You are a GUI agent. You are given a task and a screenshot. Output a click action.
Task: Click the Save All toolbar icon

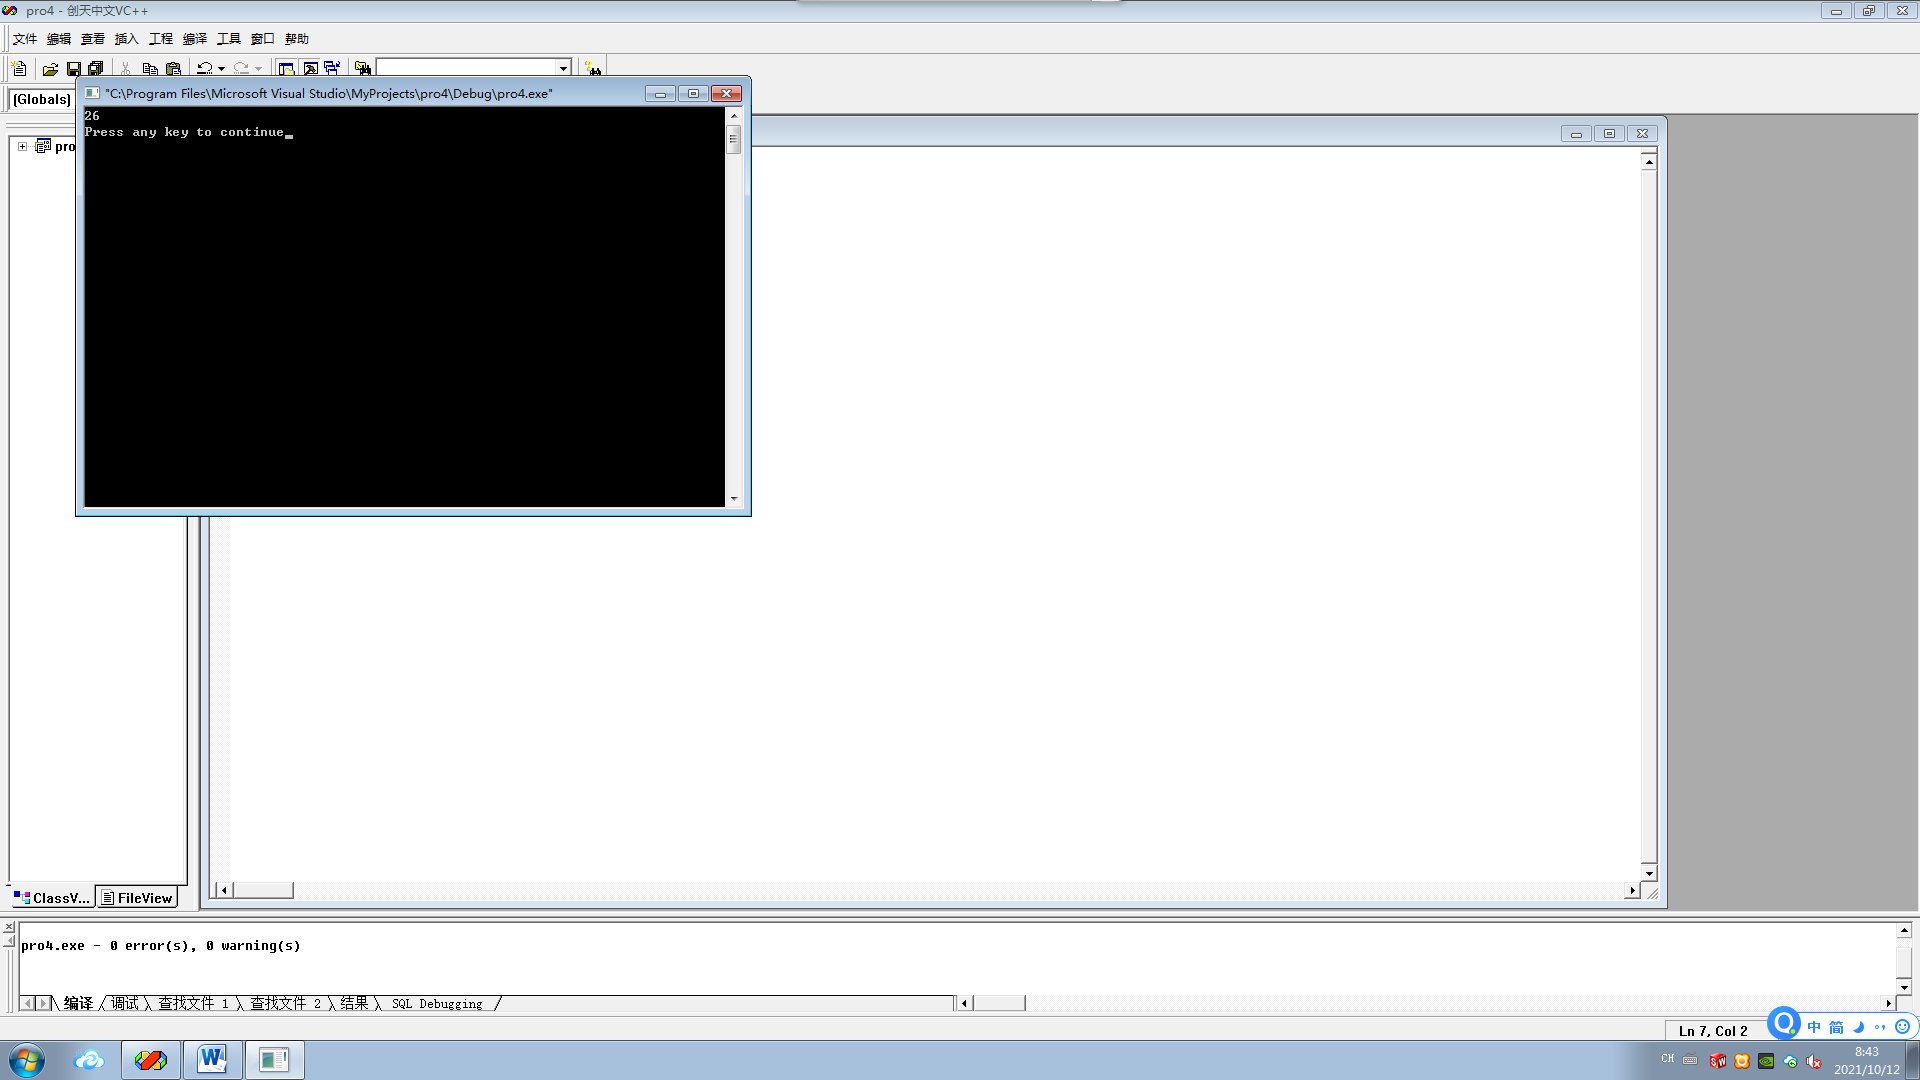[x=95, y=68]
